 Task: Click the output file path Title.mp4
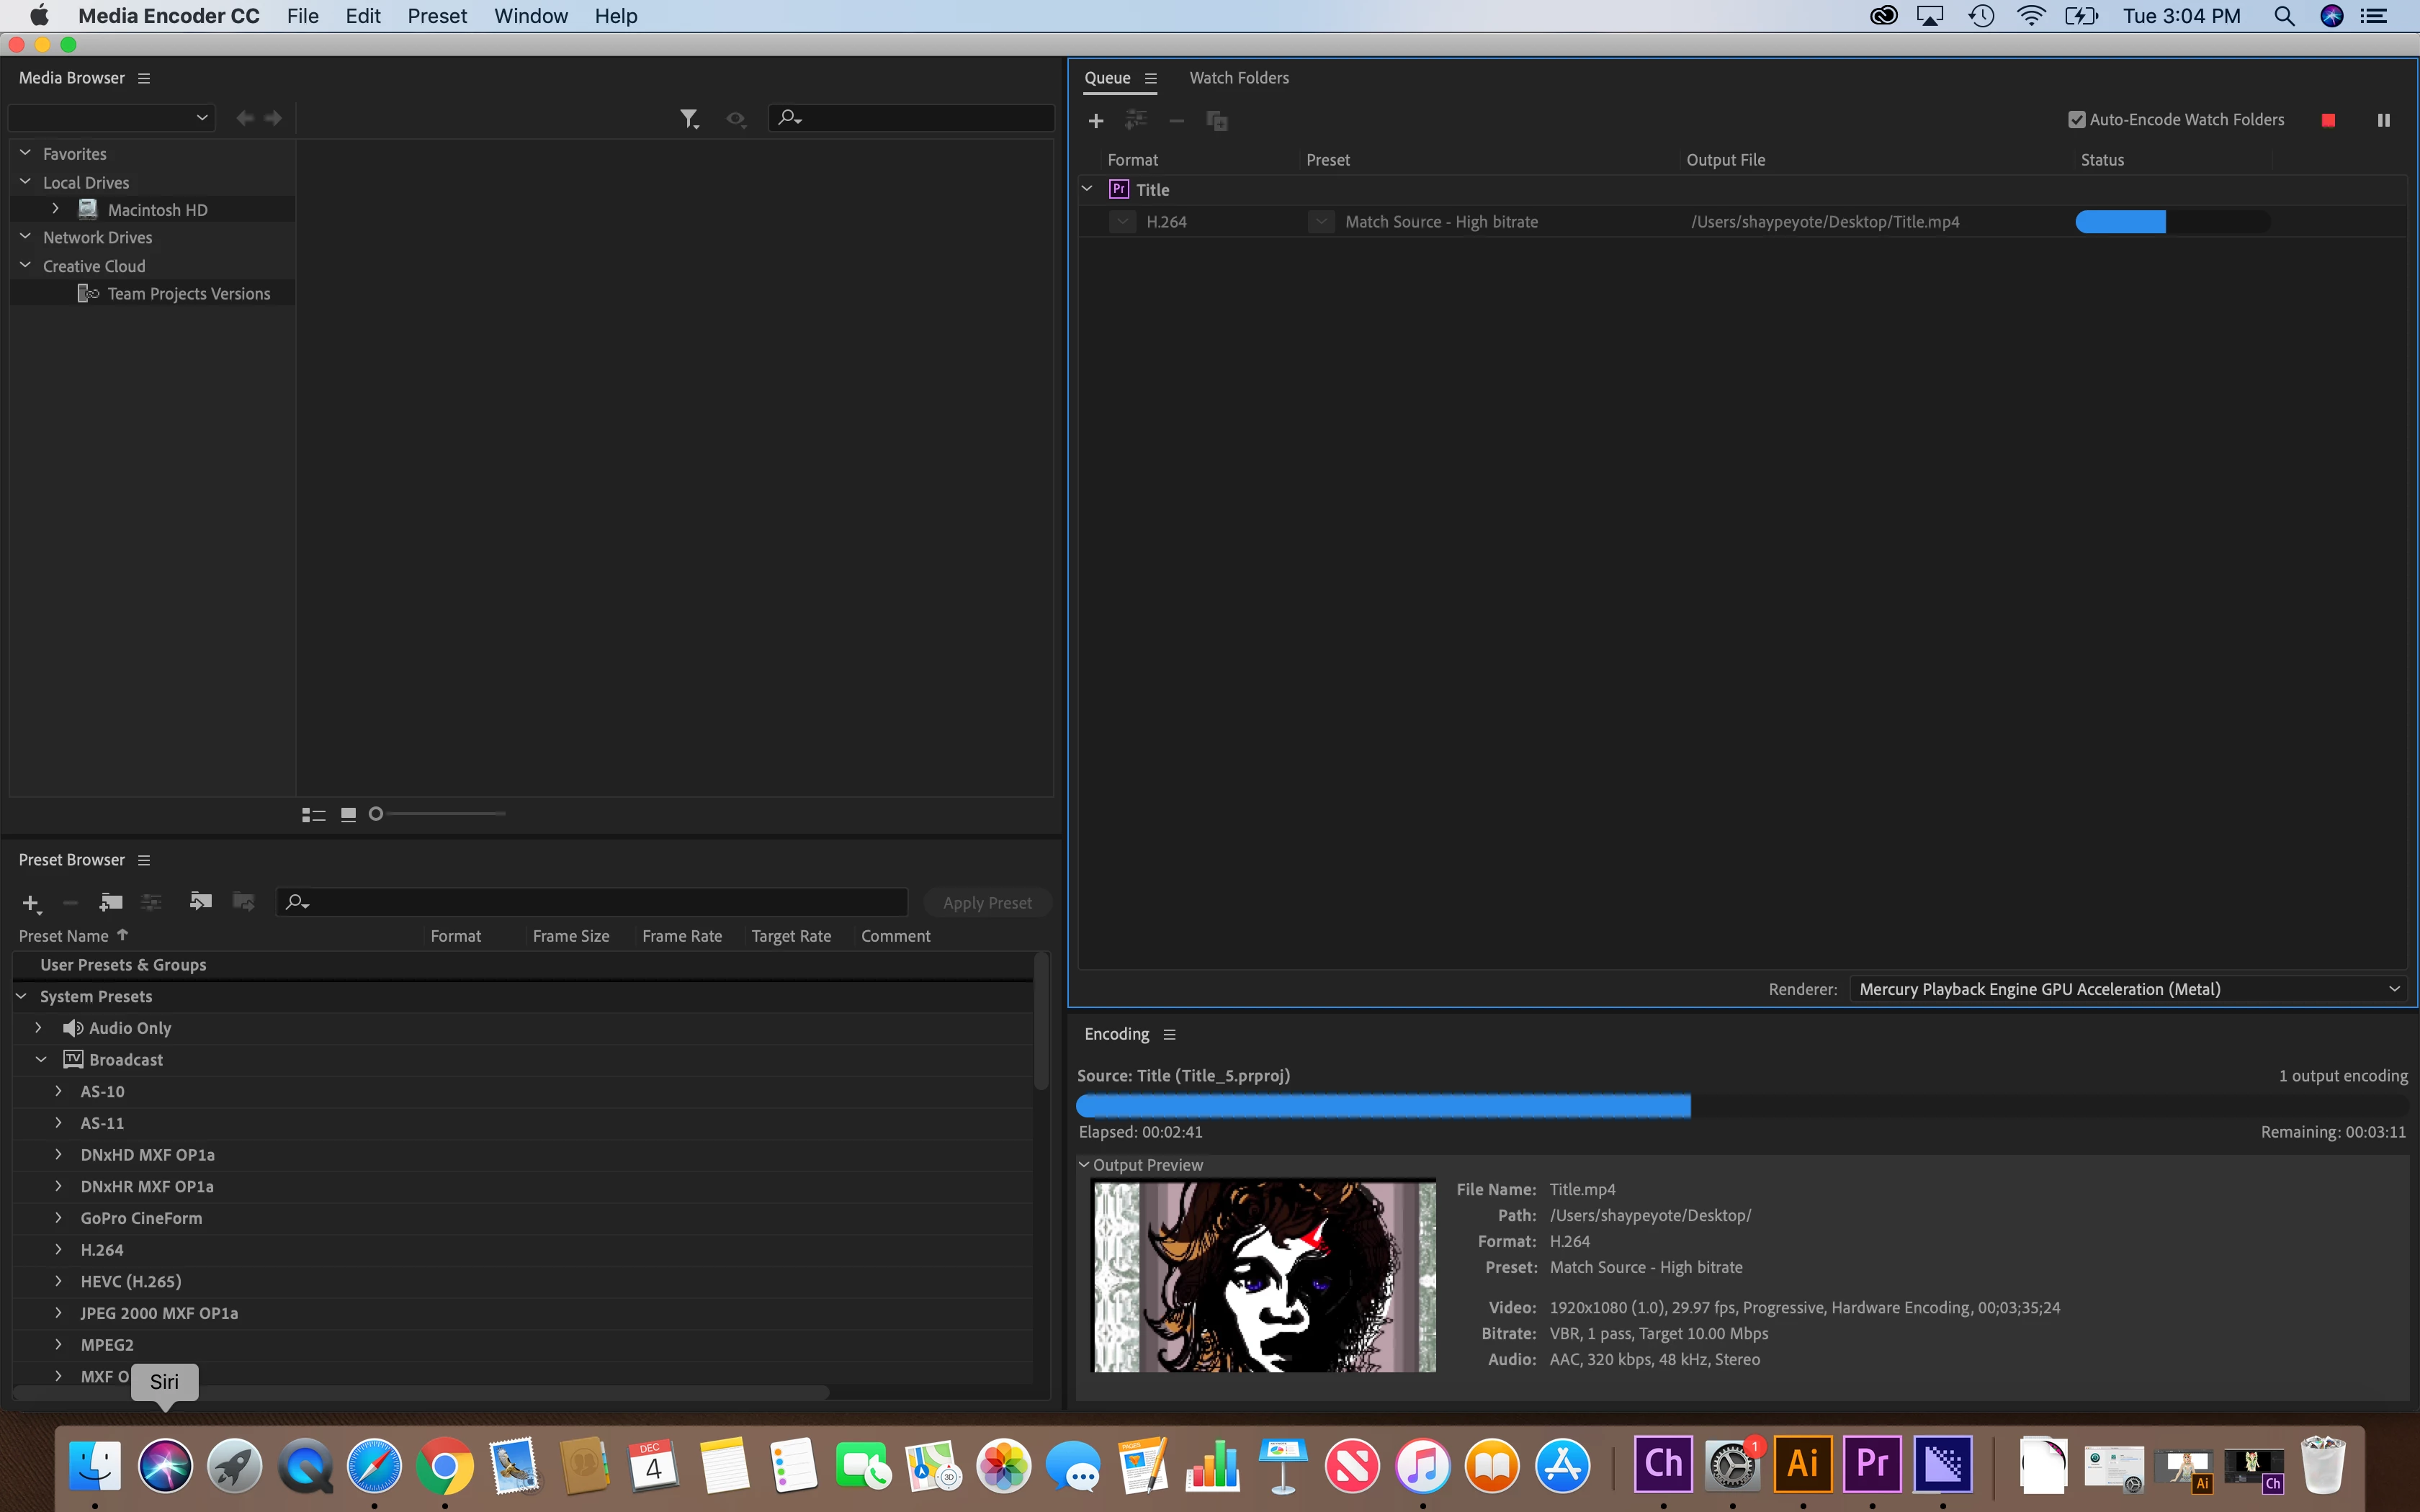[1824, 222]
